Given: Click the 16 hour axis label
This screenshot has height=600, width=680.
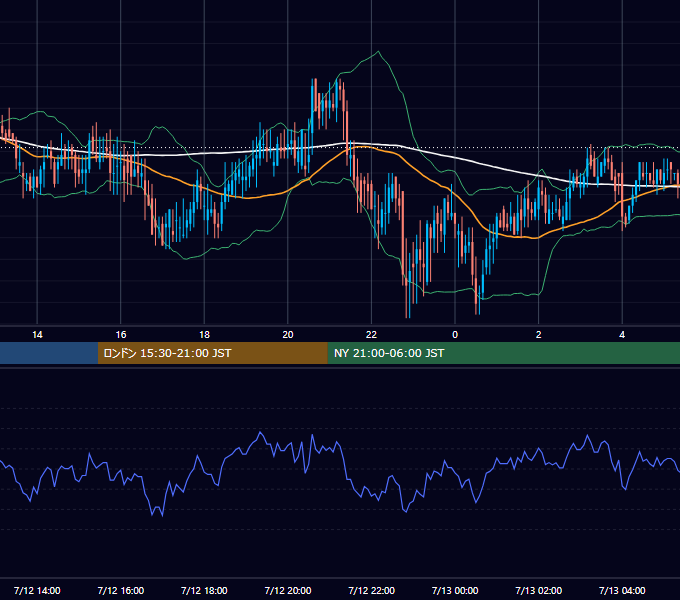Looking at the screenshot, I should 121,335.
